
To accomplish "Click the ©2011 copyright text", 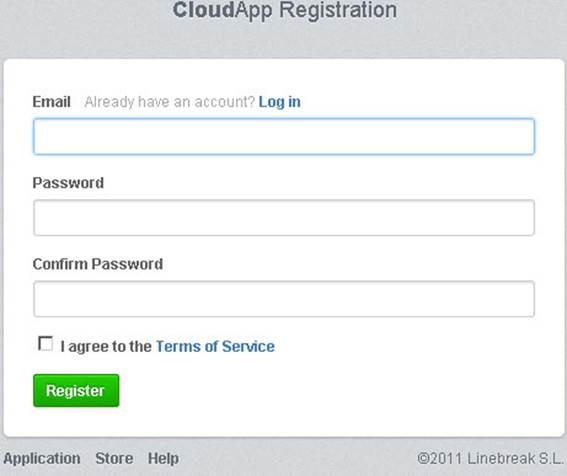I will 440,459.
